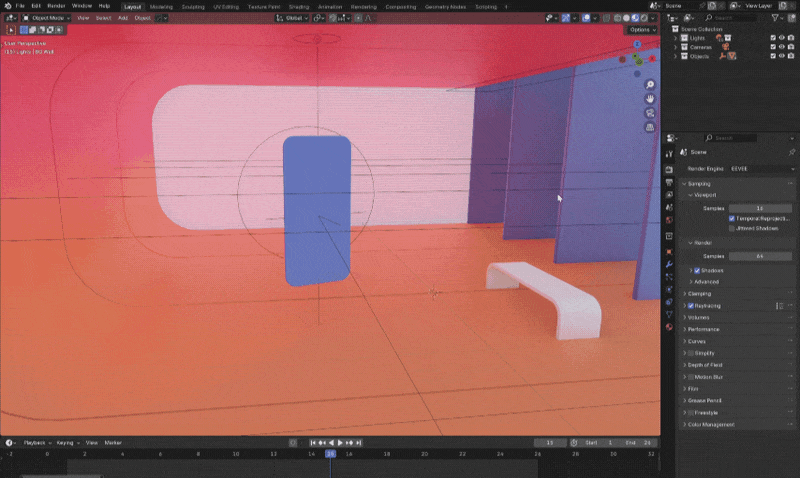Open the Render Engine dropdown

click(760, 168)
